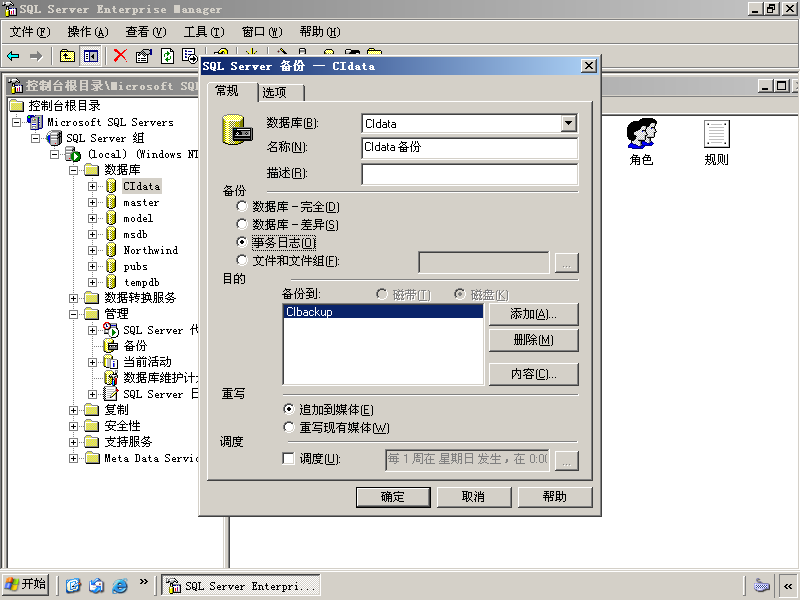The height and width of the screenshot is (600, 800).
Task: Click the 内容 button
Action: [x=533, y=374]
